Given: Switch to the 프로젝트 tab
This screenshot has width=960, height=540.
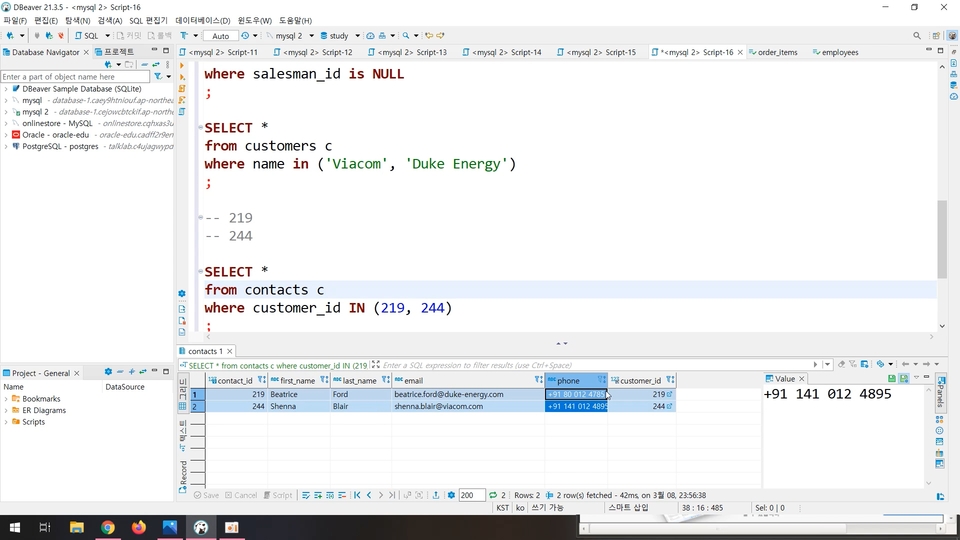Looking at the screenshot, I should [x=114, y=52].
